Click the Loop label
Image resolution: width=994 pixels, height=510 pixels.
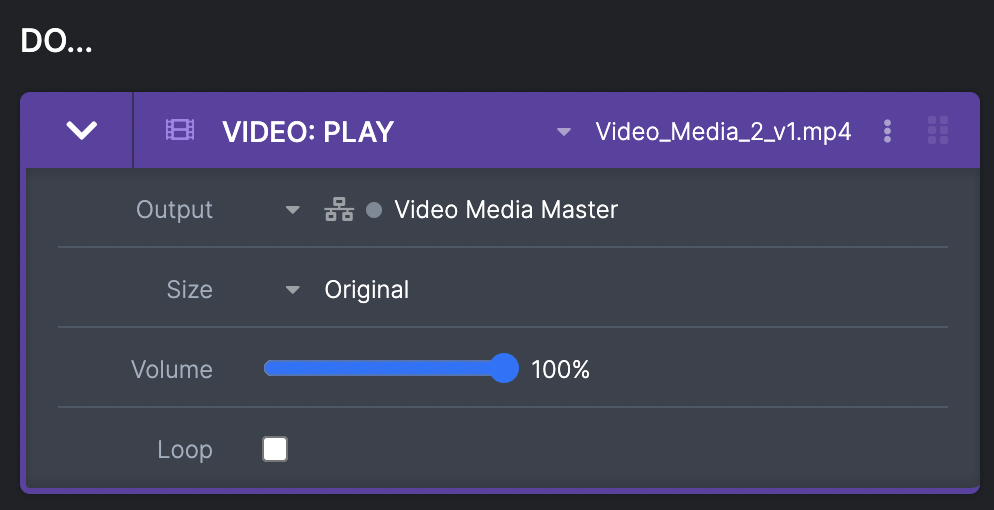tap(185, 450)
